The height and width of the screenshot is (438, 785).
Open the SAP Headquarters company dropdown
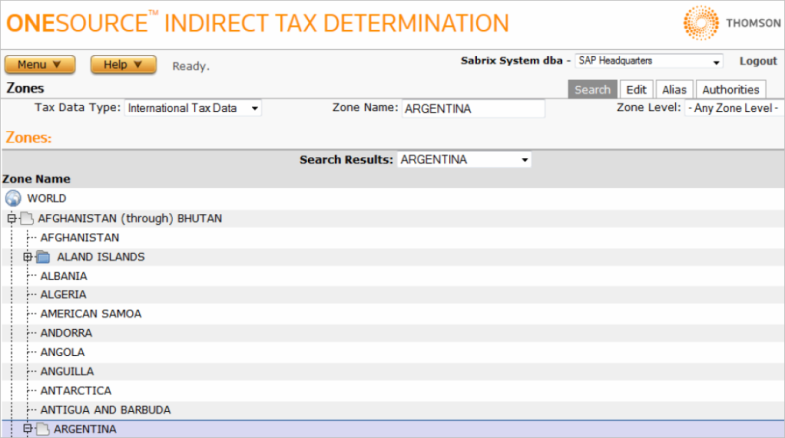[649, 61]
